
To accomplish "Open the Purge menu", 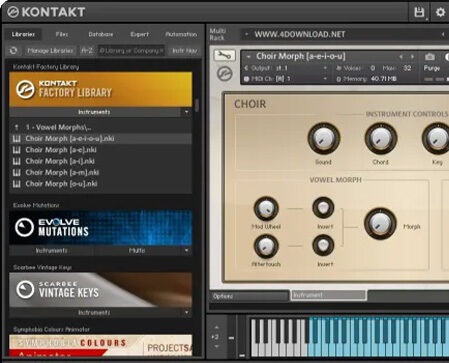I will click(432, 68).
